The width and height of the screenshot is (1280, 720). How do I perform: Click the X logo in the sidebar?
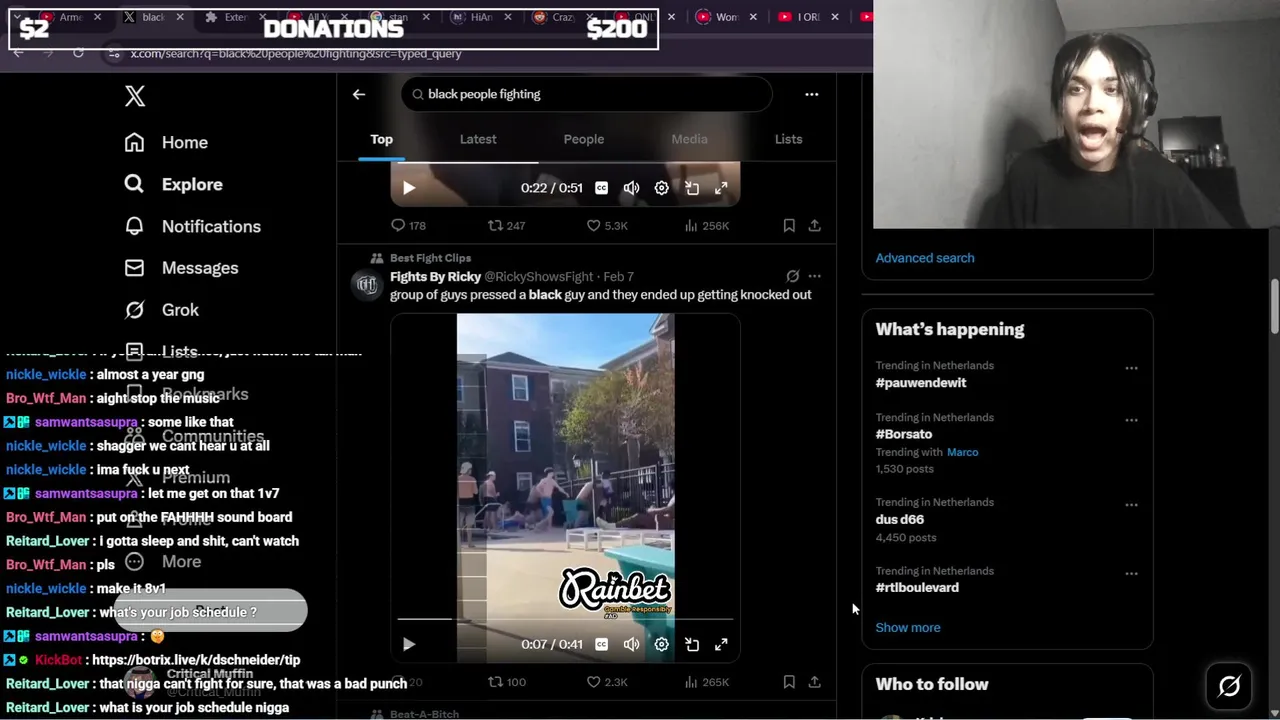(x=135, y=96)
